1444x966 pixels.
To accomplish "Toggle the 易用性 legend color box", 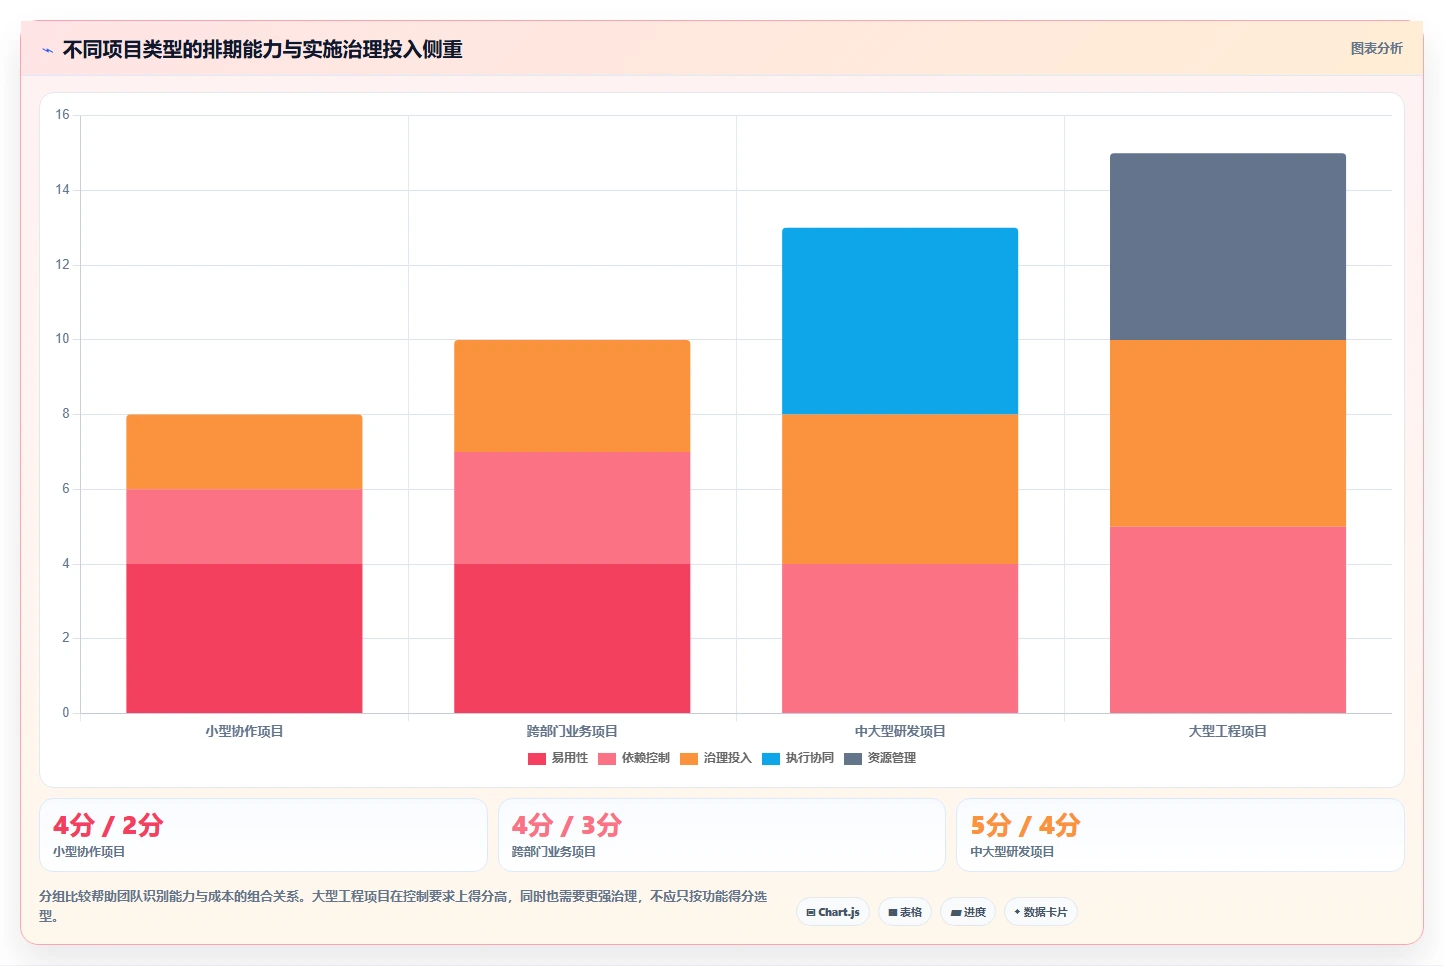I will click(537, 759).
